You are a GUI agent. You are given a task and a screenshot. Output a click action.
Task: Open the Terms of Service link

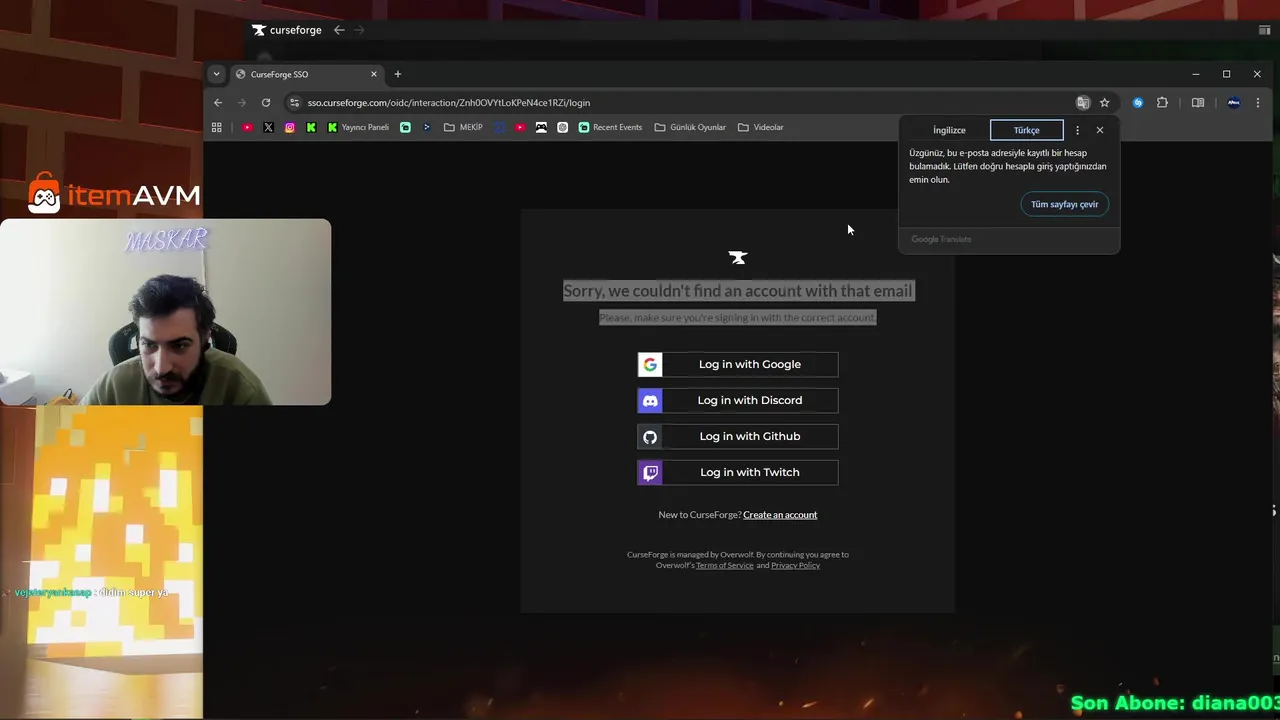tap(725, 566)
